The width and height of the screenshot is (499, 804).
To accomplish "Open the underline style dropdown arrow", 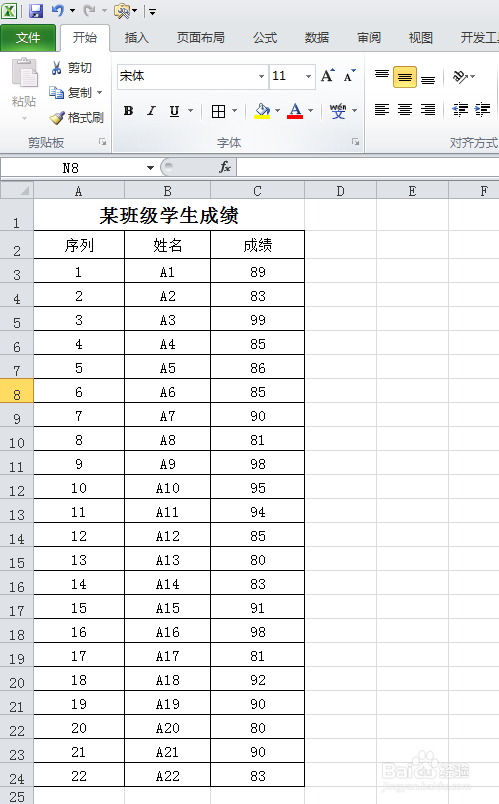I will [190, 111].
